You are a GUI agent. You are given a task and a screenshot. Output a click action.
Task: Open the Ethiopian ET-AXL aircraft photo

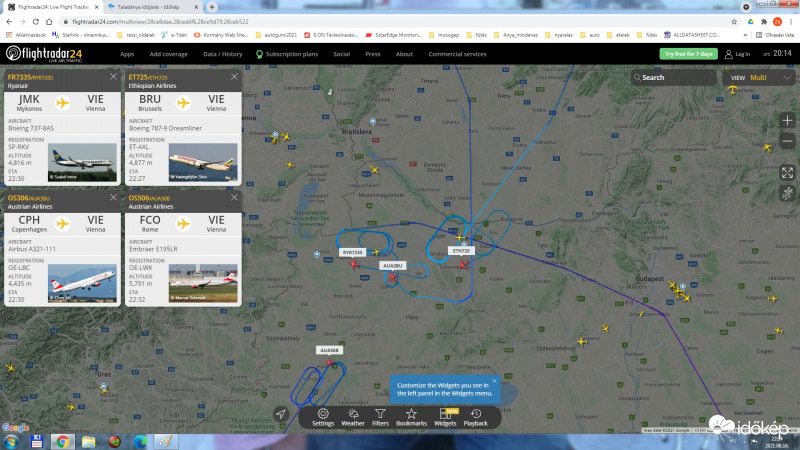[203, 162]
